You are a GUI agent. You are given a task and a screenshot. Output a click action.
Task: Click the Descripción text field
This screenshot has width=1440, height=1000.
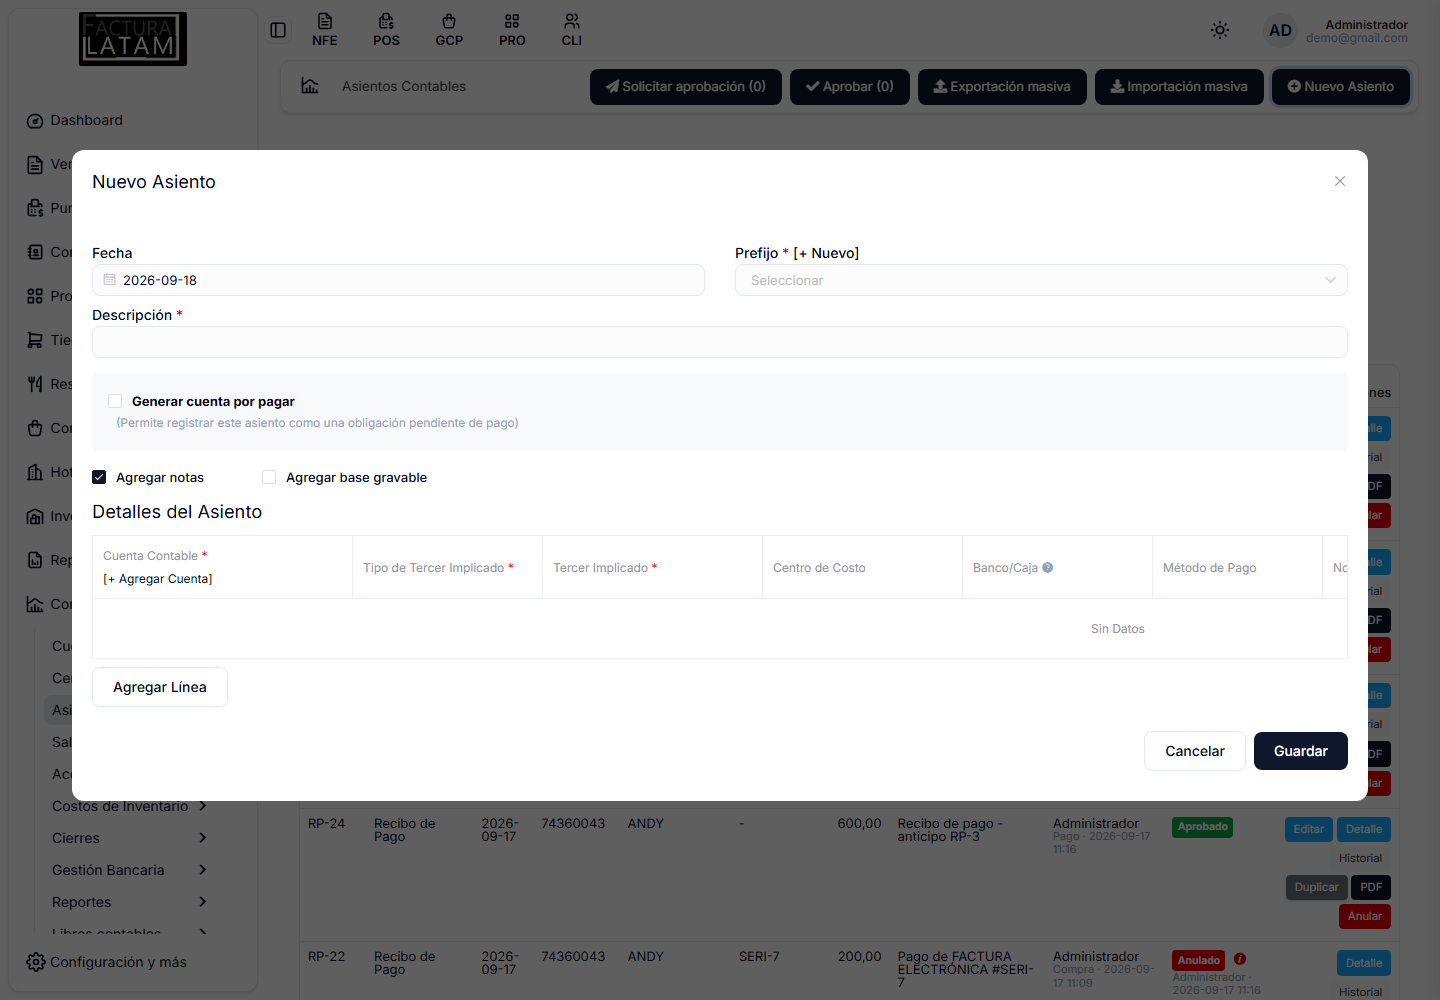coord(720,342)
